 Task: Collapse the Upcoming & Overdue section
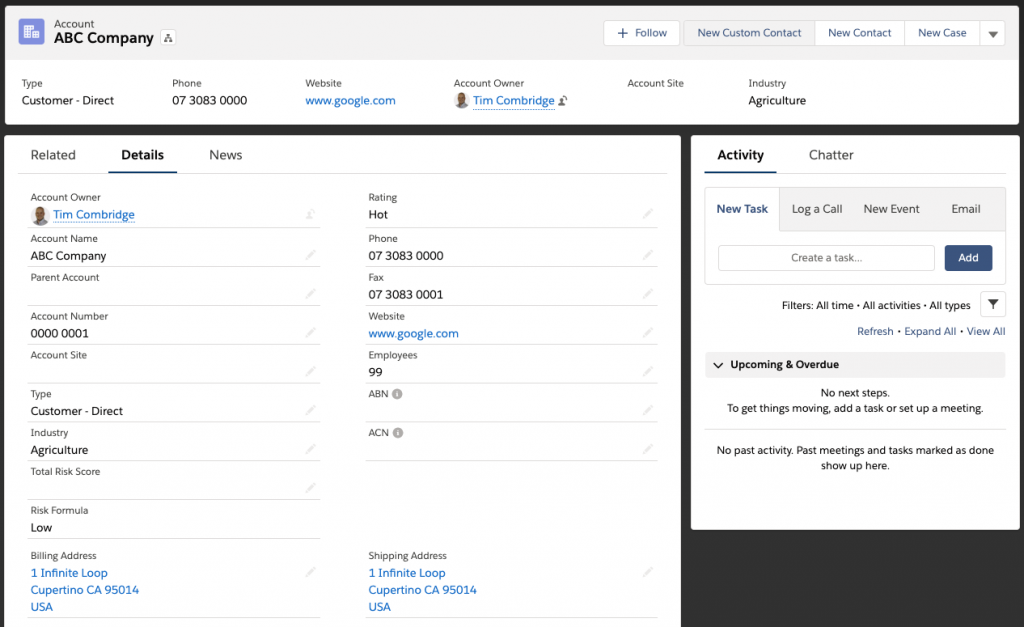(718, 364)
